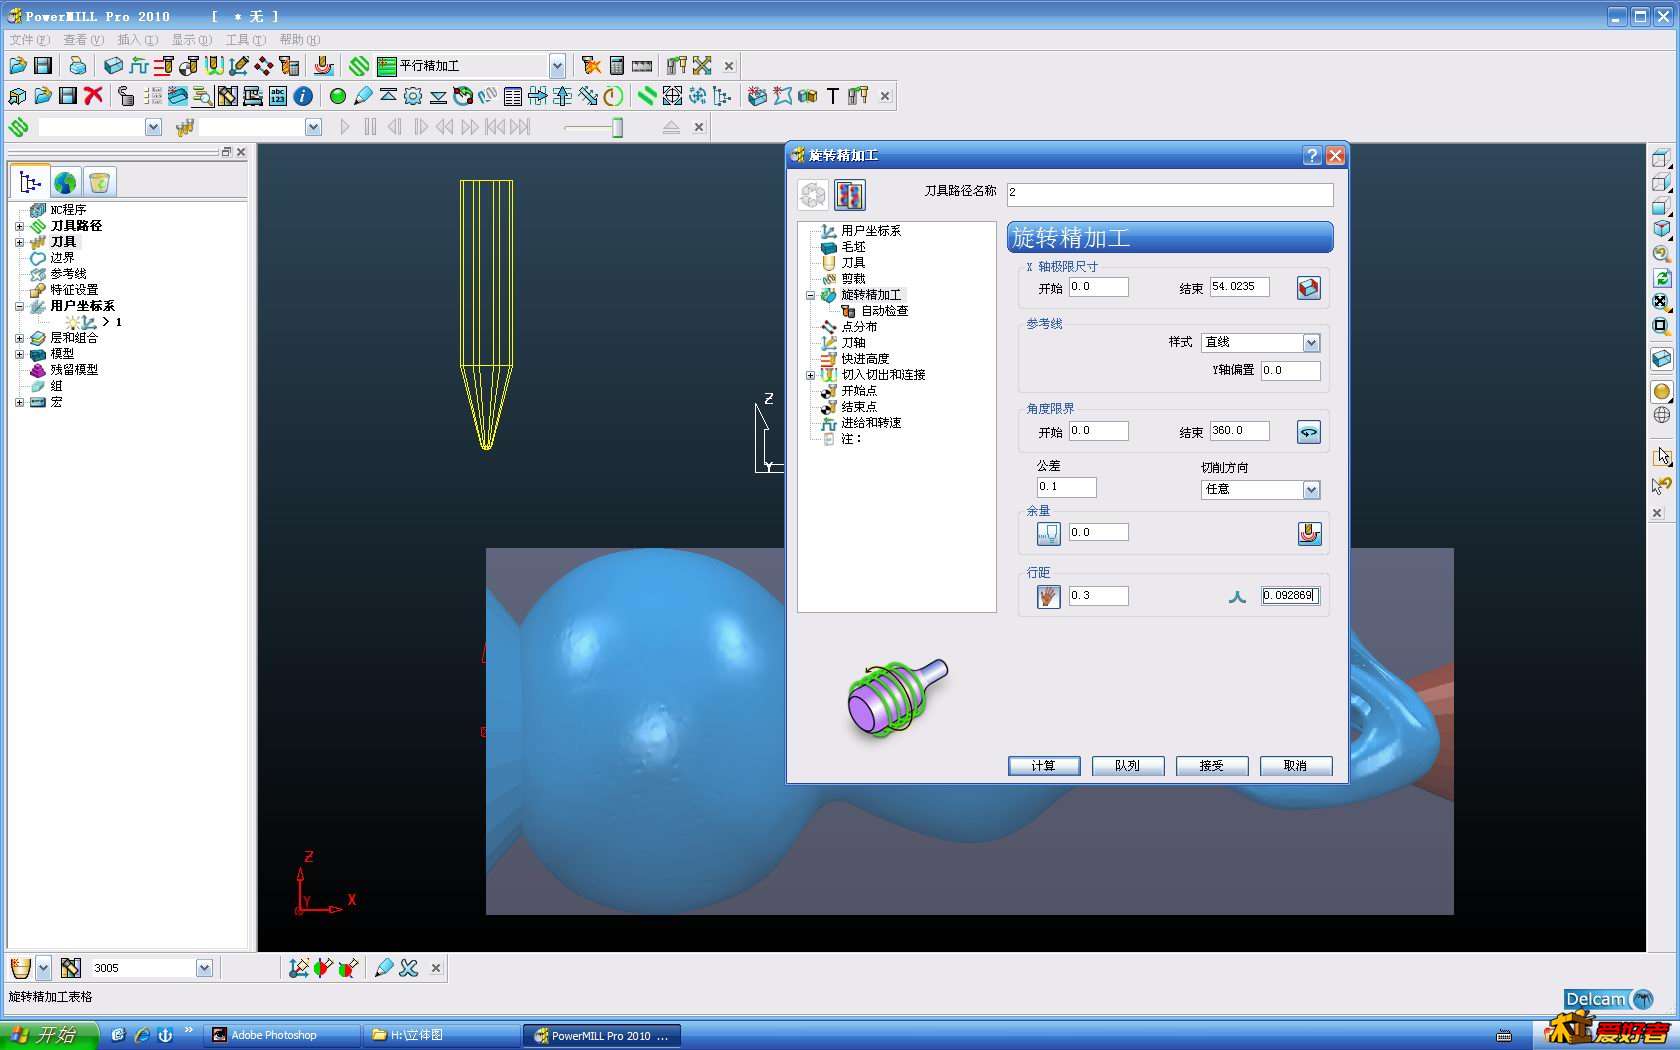1680x1050 pixels.
Task: Click the stepover hand icon in 行距
Action: [x=1048, y=597]
